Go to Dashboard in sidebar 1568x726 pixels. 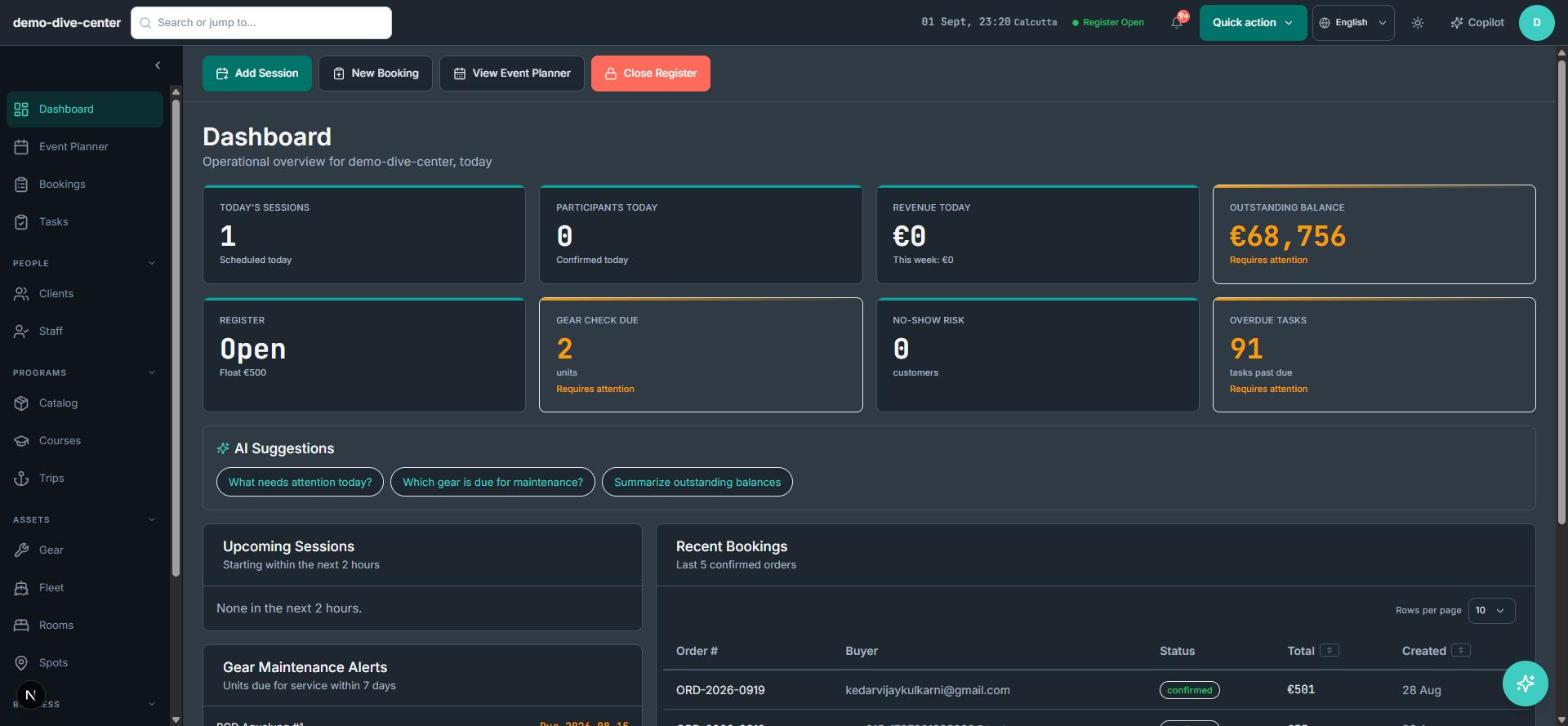click(85, 109)
